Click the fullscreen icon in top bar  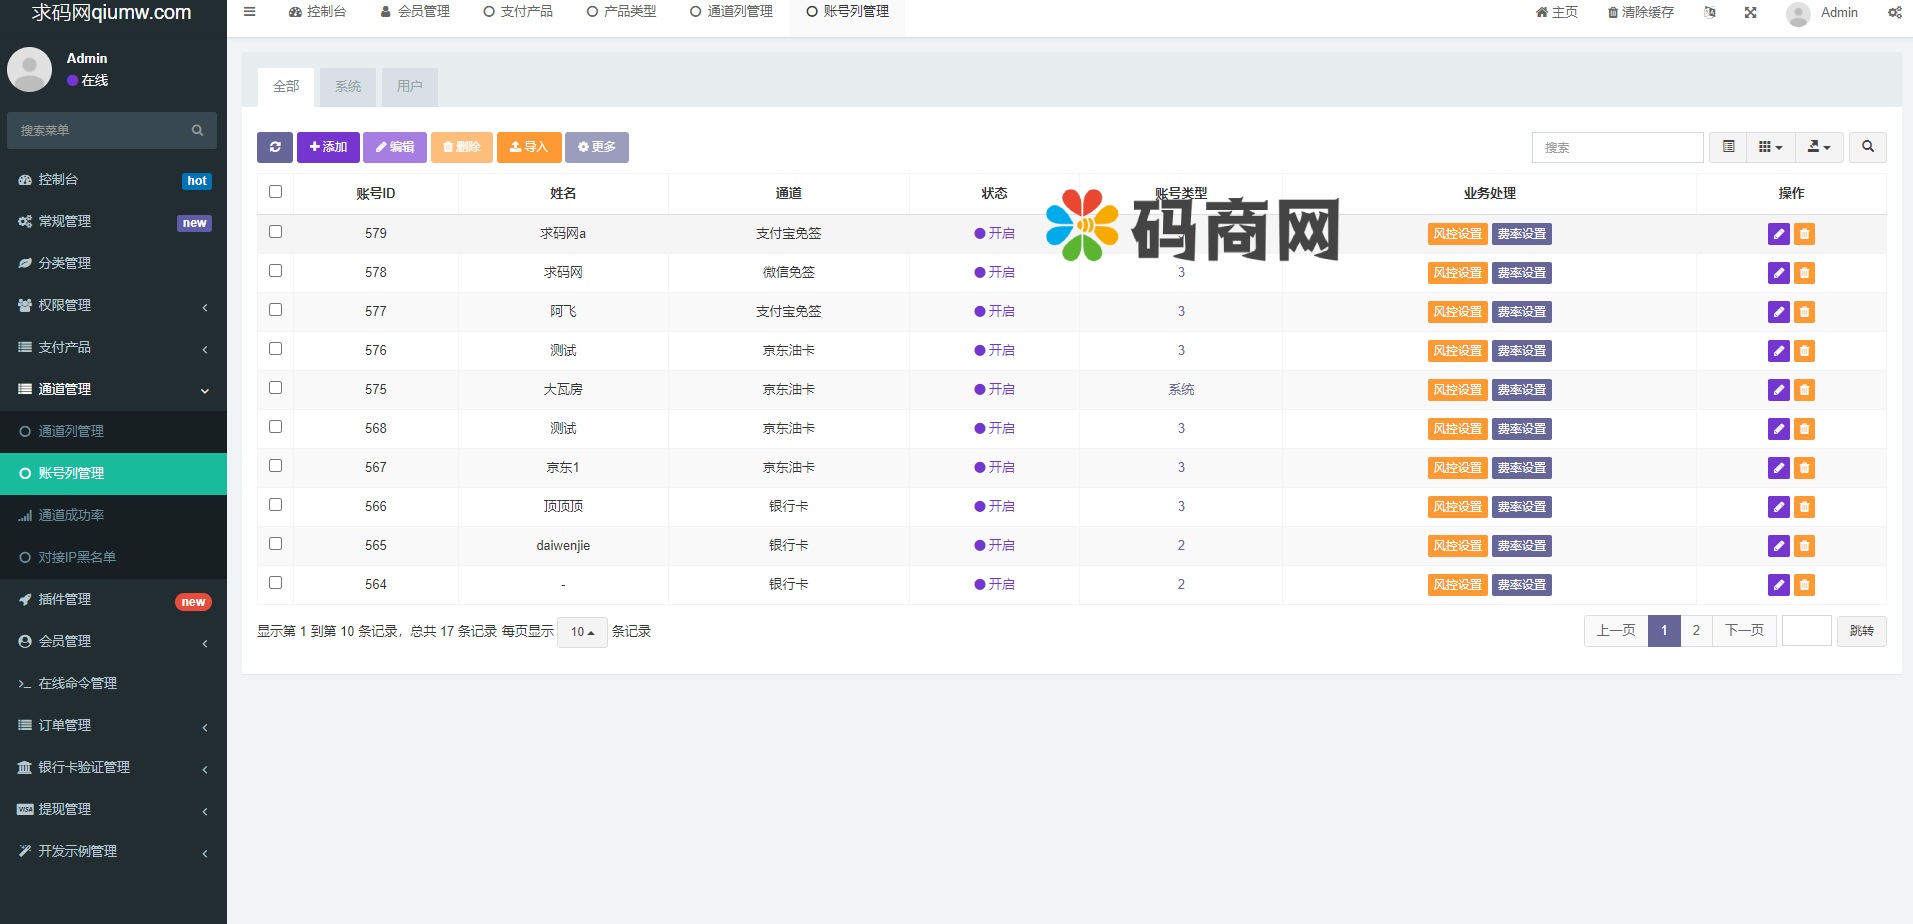coord(1750,13)
